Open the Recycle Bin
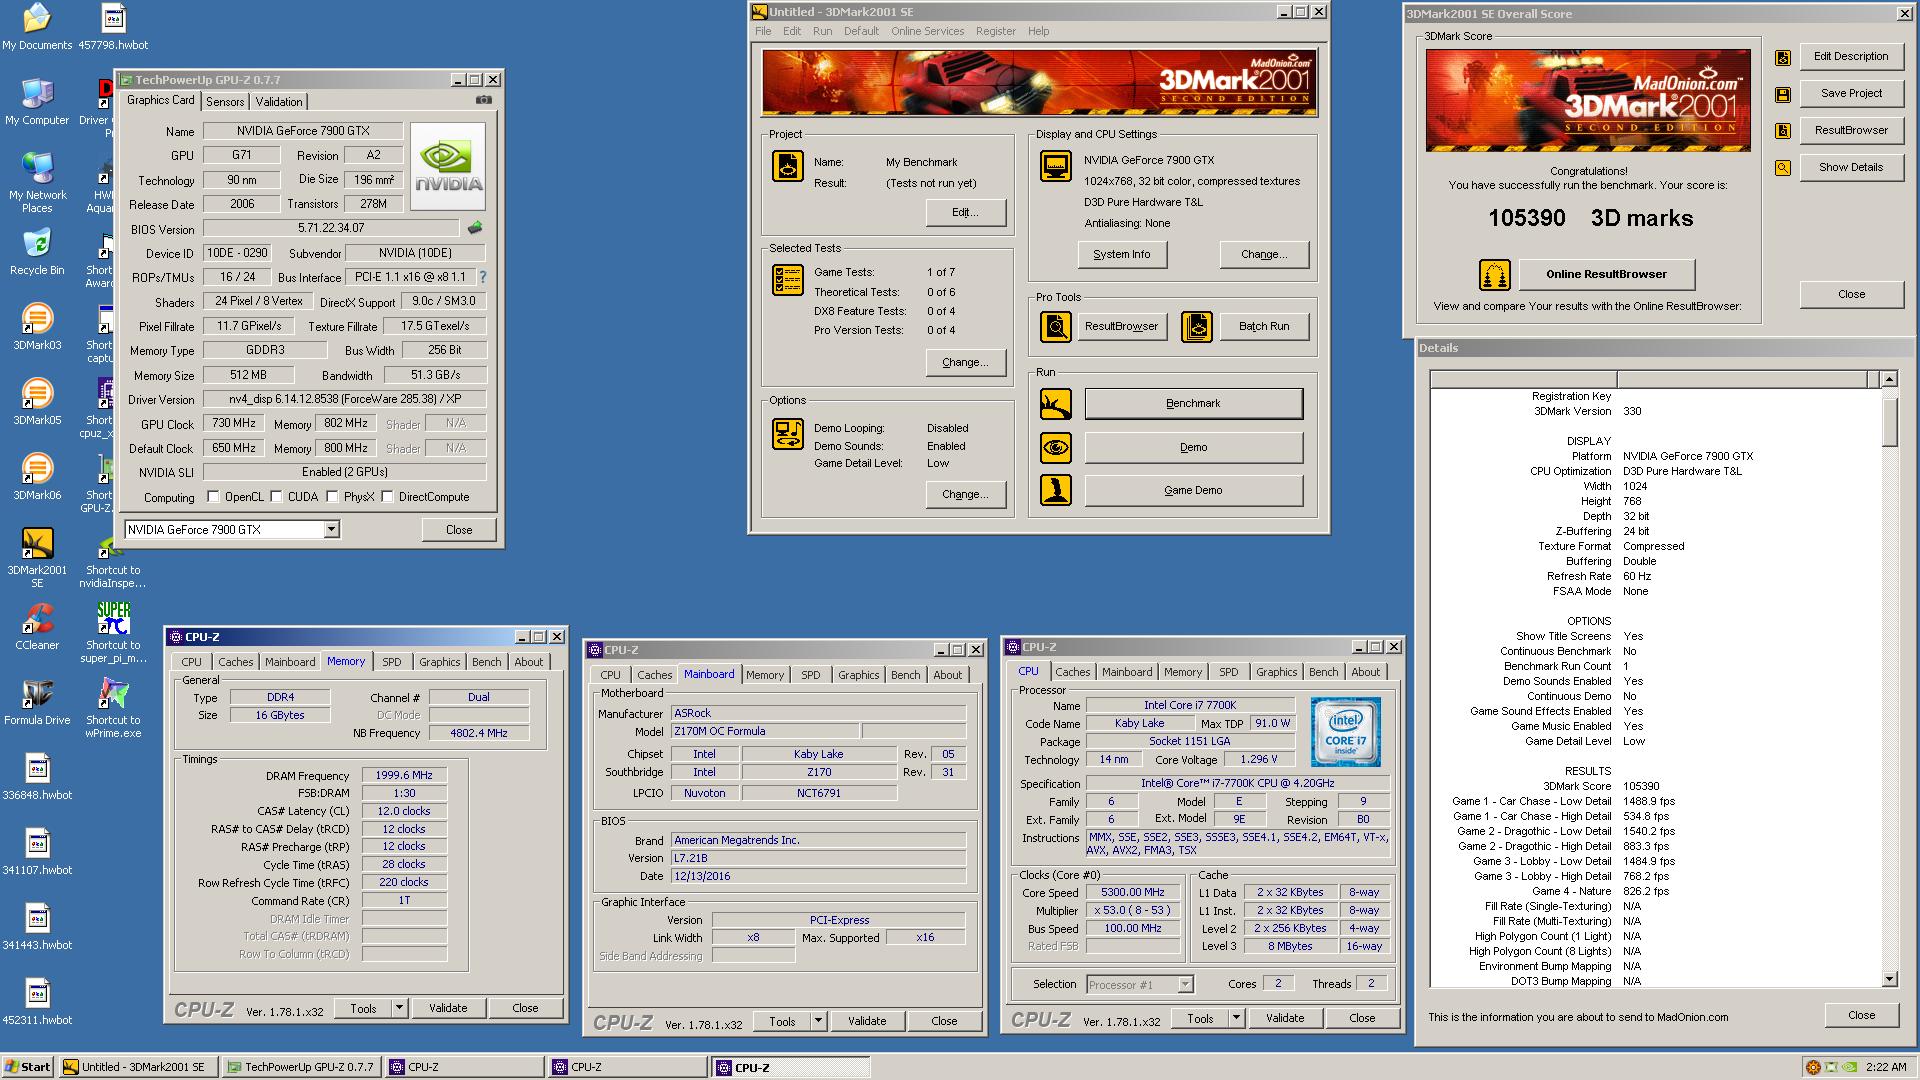 [x=37, y=252]
